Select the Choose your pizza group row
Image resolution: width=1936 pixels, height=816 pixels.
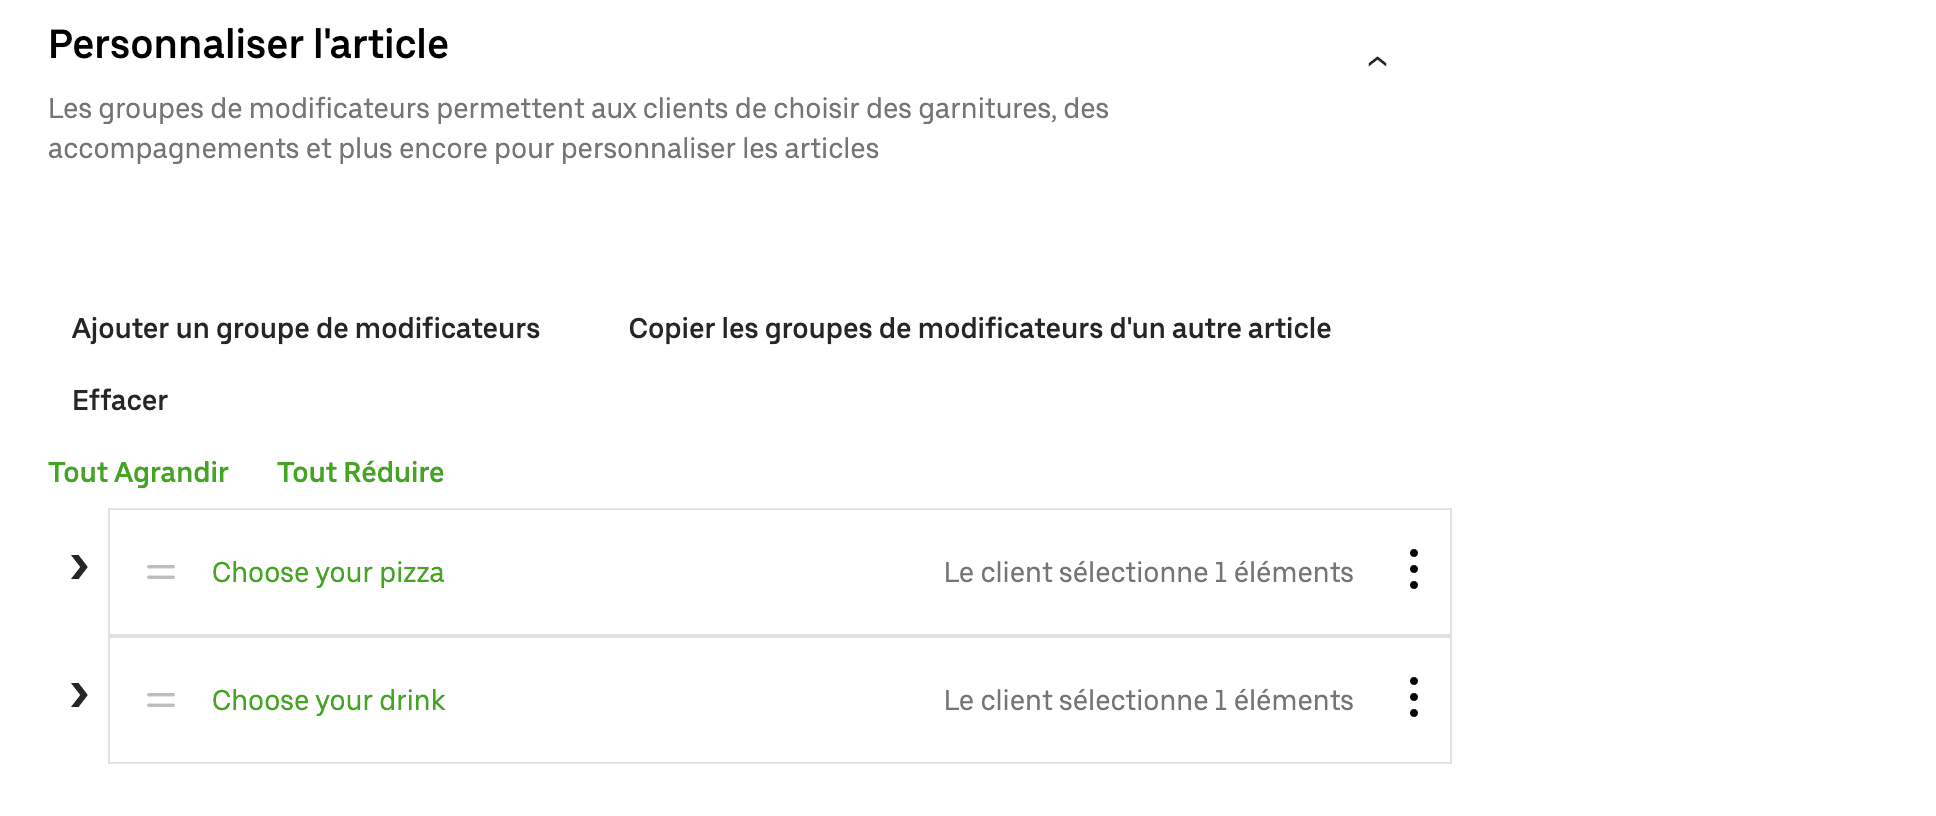coord(700,572)
